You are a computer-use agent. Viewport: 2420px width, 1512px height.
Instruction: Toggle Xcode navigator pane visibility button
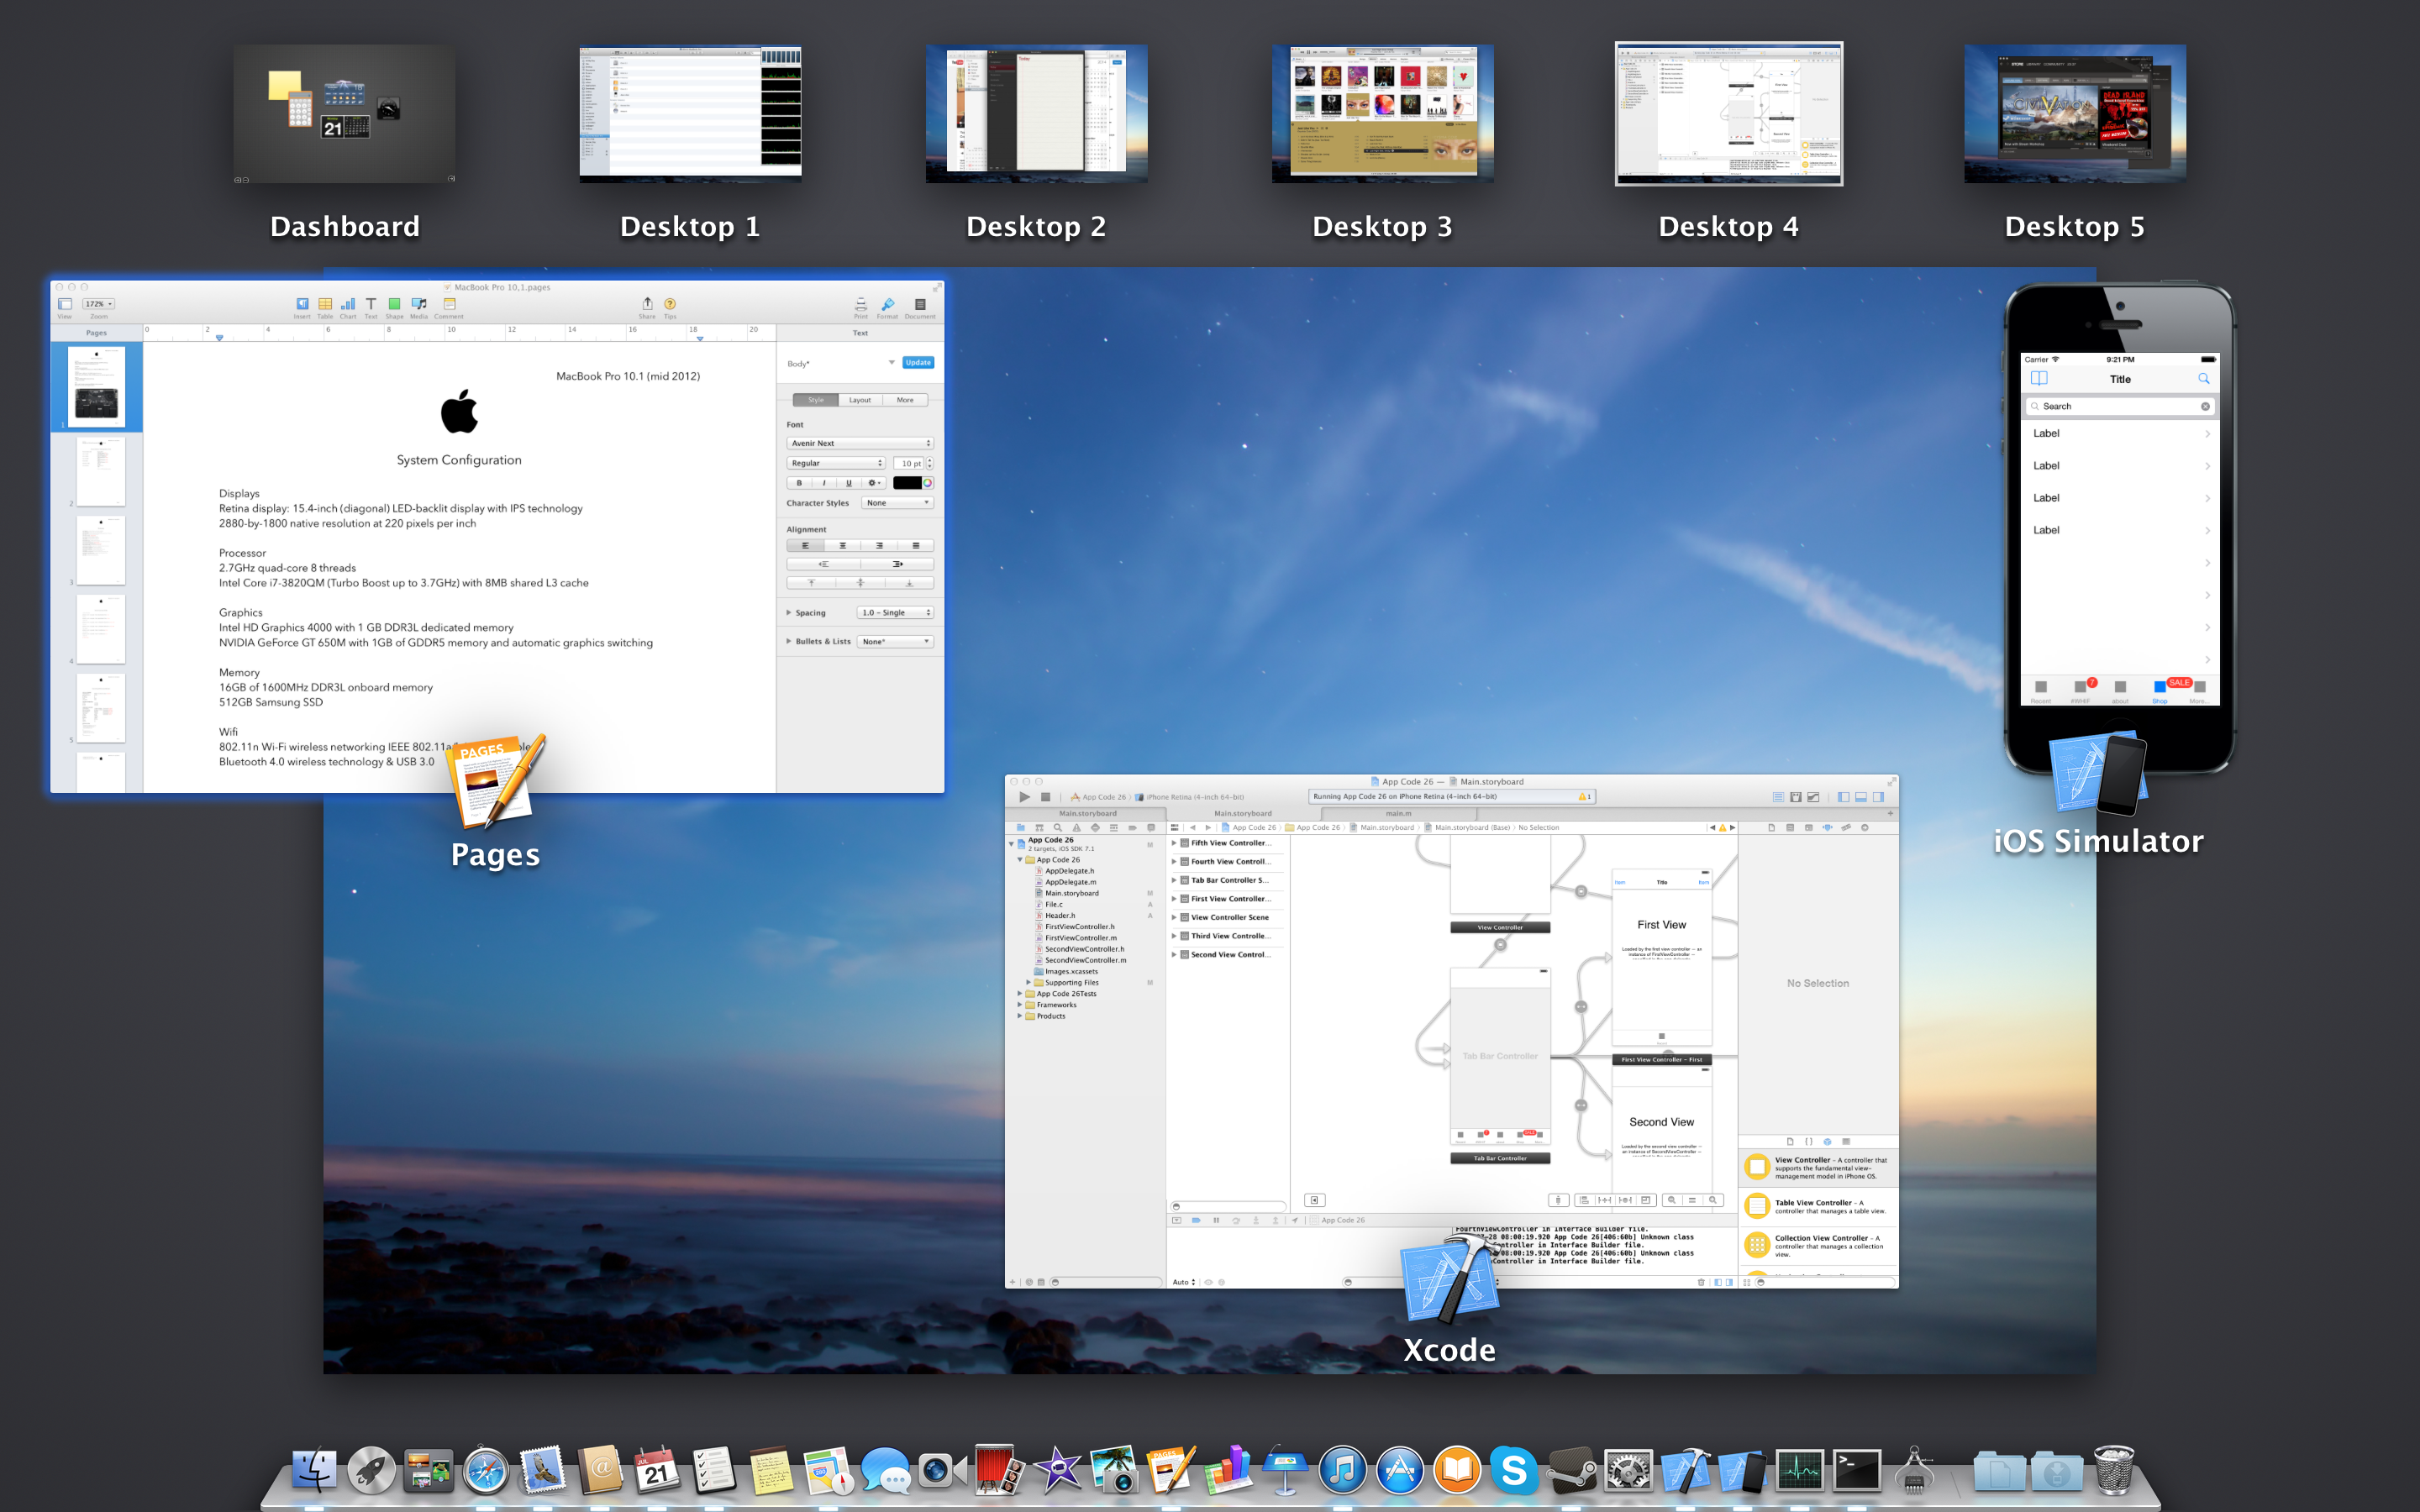[x=1844, y=797]
